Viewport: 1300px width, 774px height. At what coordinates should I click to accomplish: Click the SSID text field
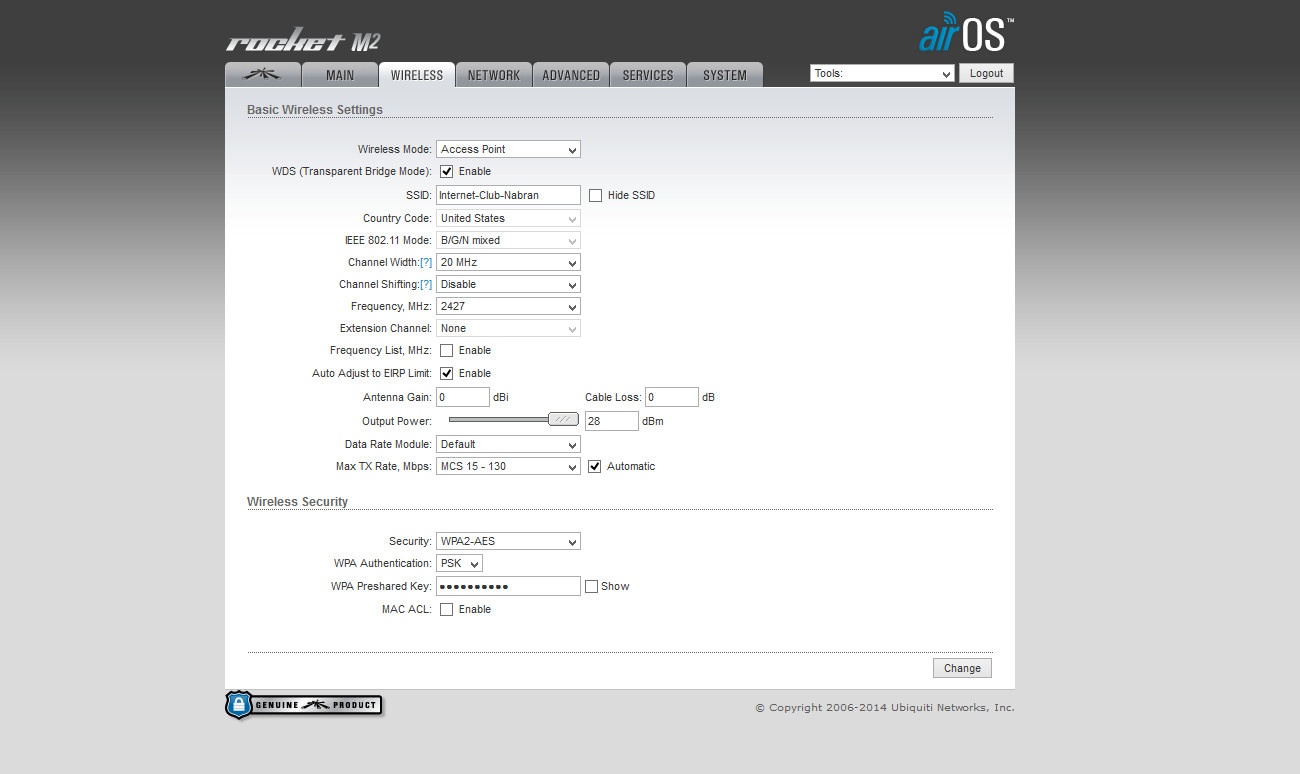(508, 196)
